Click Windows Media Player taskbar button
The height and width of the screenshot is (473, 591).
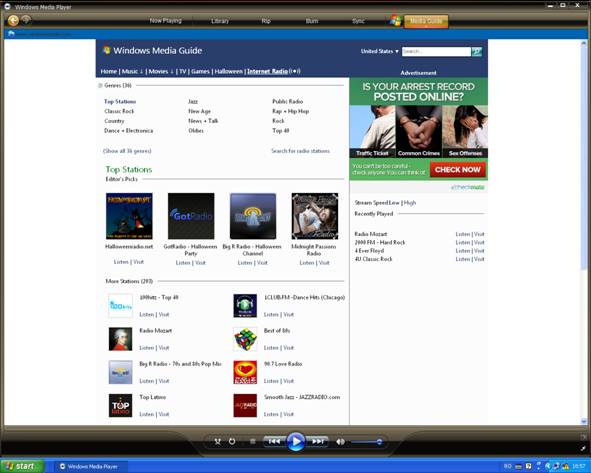(x=90, y=467)
